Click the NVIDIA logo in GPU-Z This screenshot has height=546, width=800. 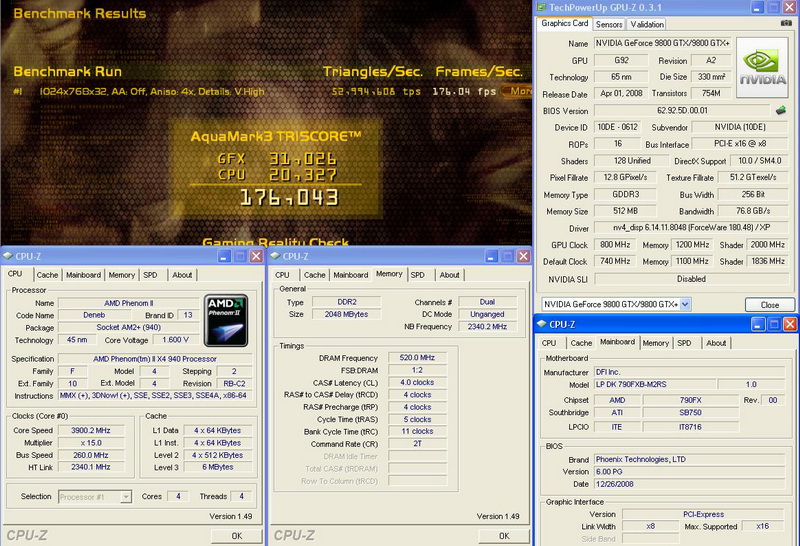762,67
